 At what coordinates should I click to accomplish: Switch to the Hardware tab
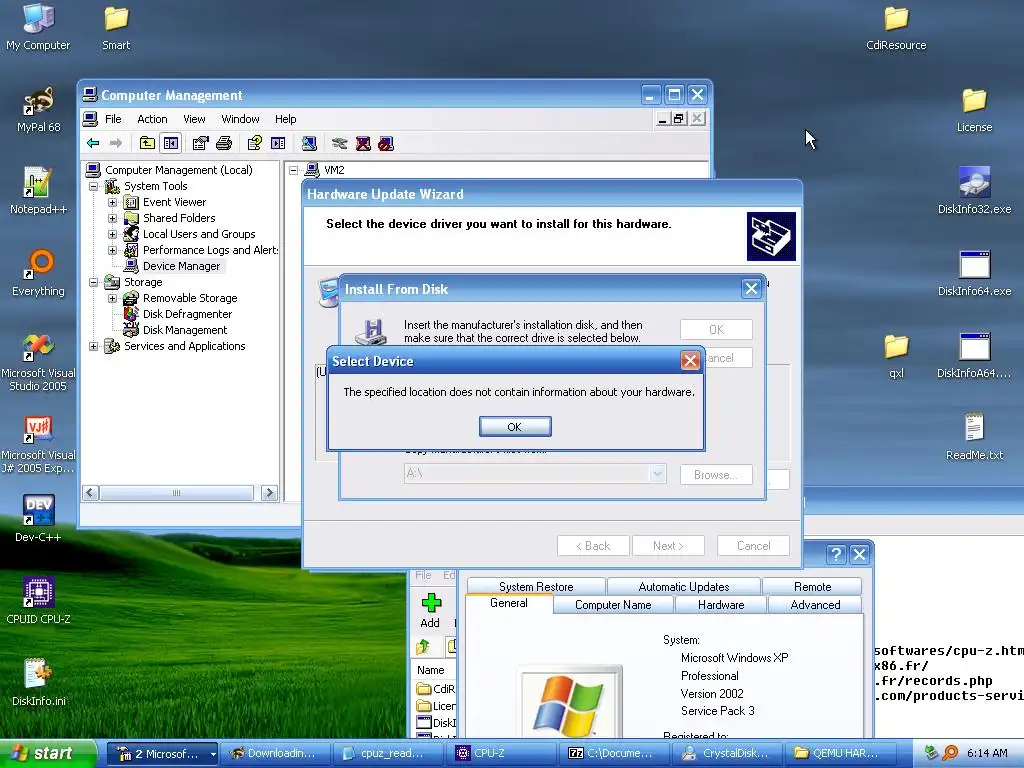tap(721, 605)
